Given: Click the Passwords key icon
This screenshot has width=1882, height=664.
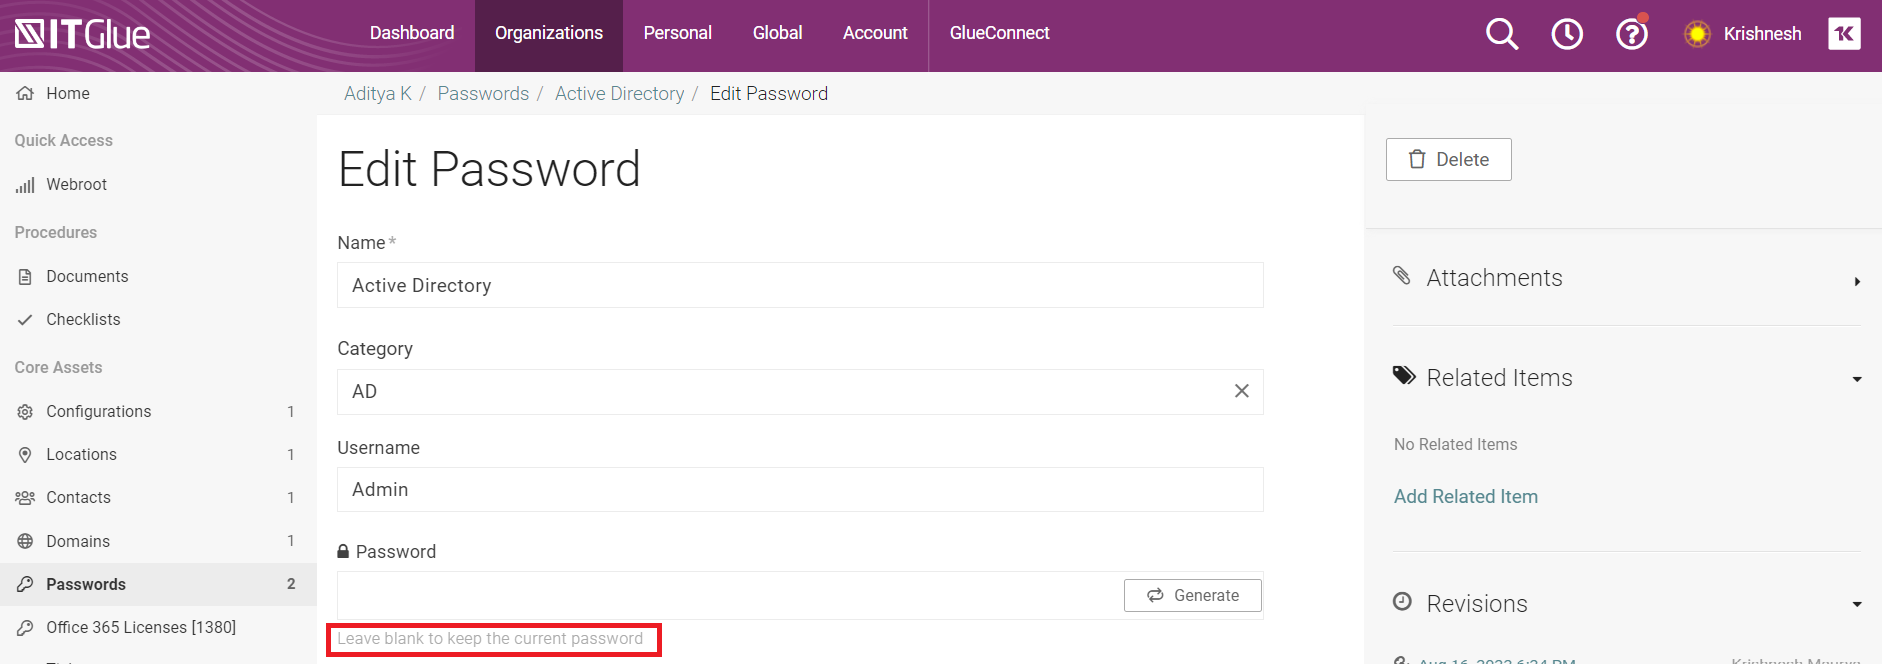Looking at the screenshot, I should pyautogui.click(x=25, y=584).
